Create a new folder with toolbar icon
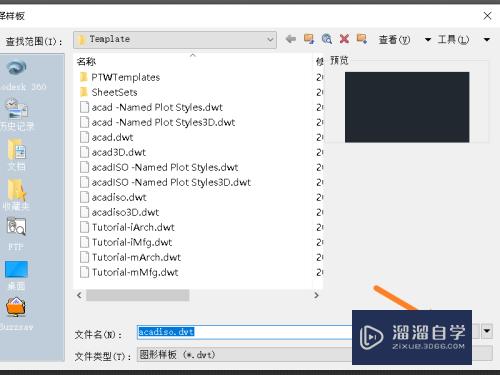Screen dimensions: 500x375 pyautogui.click(x=362, y=39)
